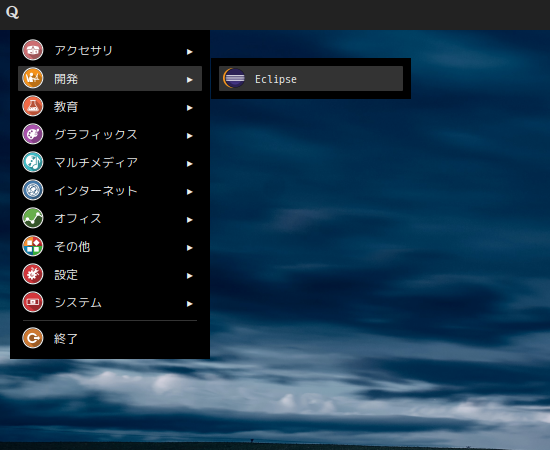Click the 設定 gear icon
The height and width of the screenshot is (450, 550).
pos(33,275)
